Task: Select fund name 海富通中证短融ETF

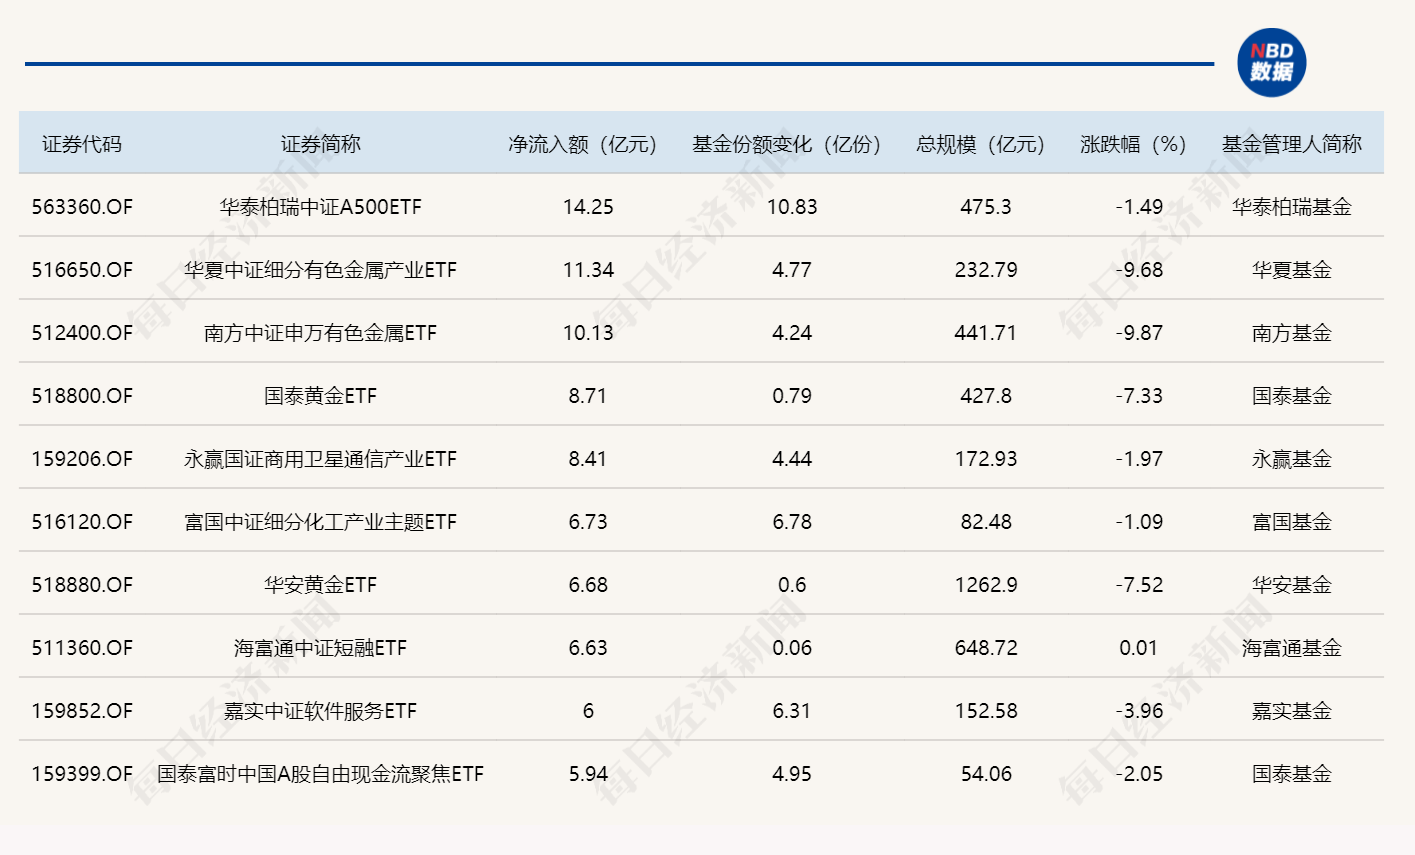Action: pos(320,648)
